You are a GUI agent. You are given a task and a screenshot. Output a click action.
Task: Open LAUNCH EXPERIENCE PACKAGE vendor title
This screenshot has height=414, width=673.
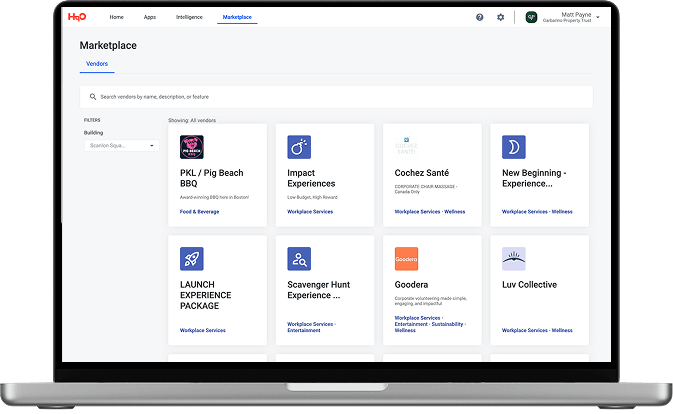point(206,295)
